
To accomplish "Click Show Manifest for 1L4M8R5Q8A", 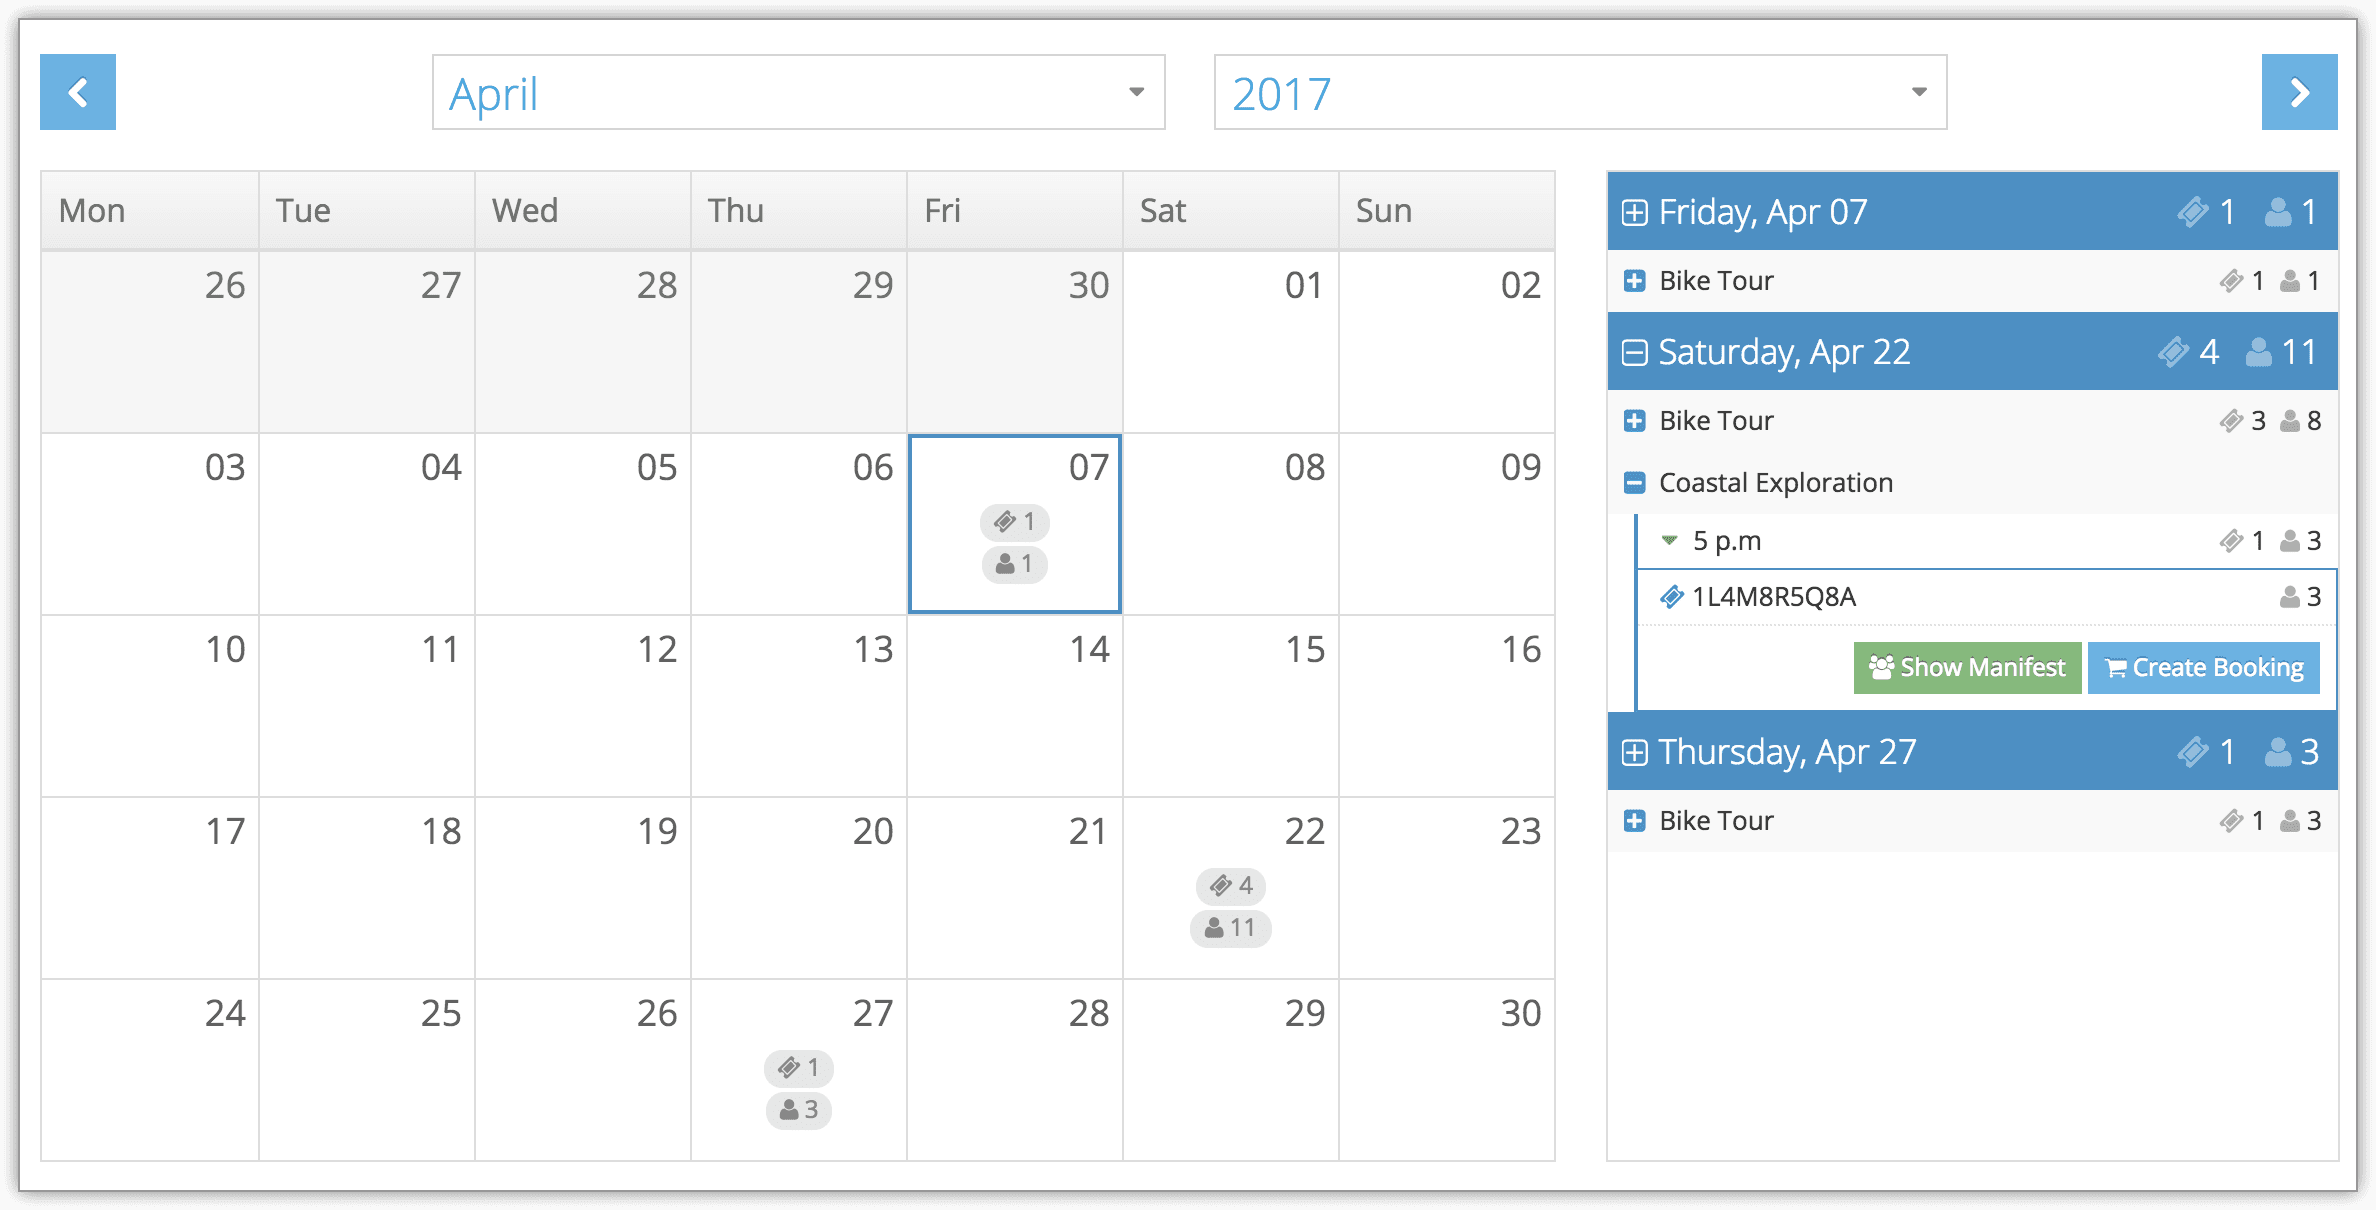I will tap(1966, 668).
